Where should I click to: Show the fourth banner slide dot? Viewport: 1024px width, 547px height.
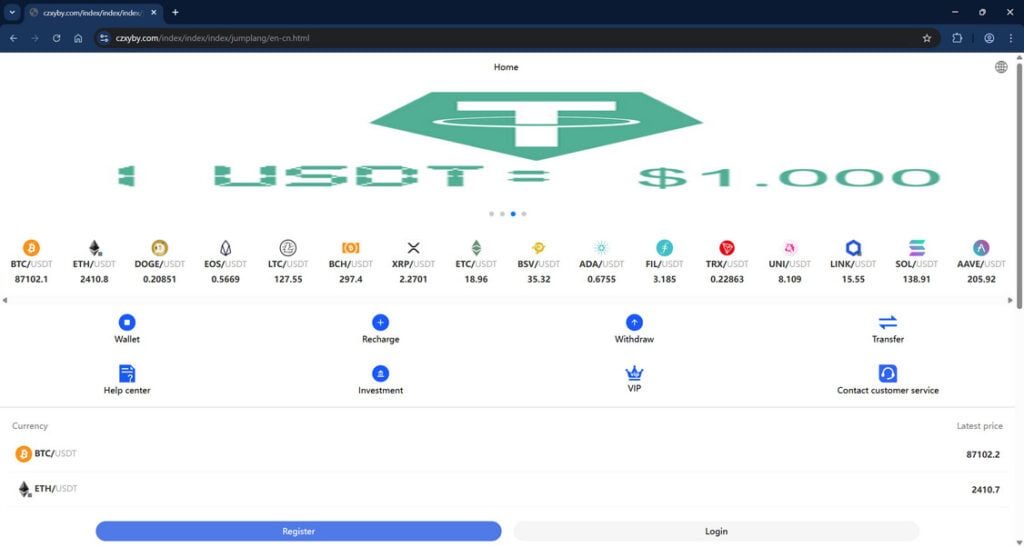point(524,214)
